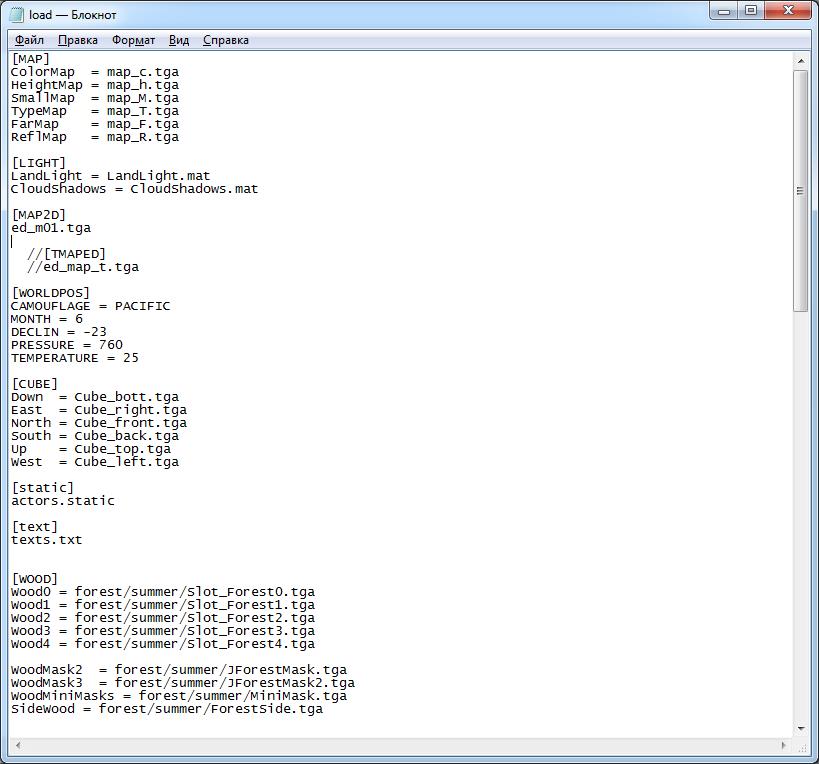Click the horizontal scrollbar right arrow
The image size is (819, 764).
tap(784, 745)
